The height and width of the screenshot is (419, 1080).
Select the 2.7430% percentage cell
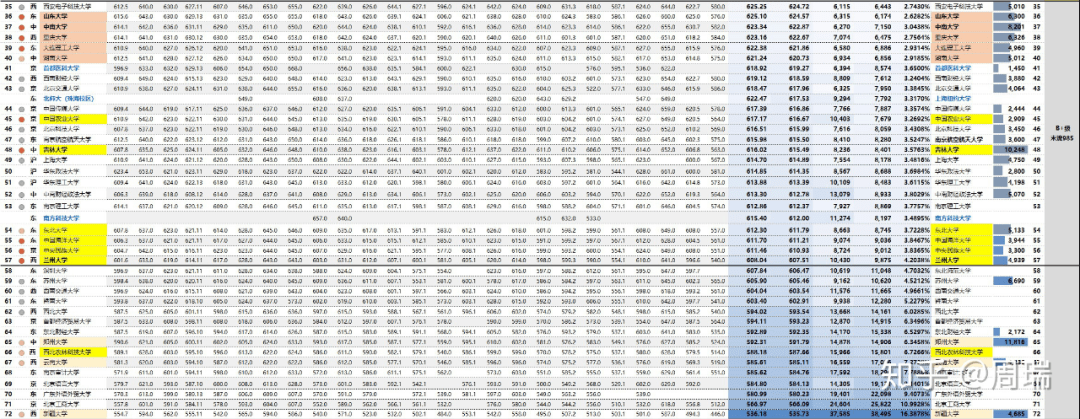click(913, 5)
